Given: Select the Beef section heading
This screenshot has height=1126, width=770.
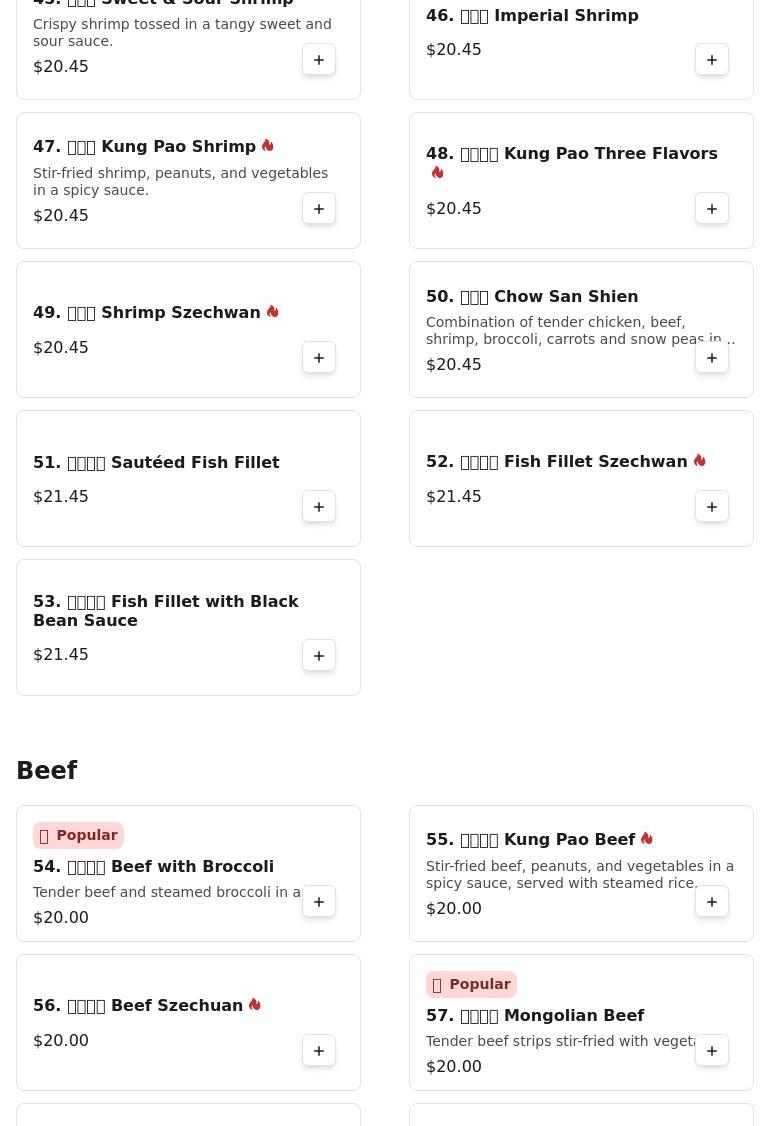Looking at the screenshot, I should tap(47, 770).
